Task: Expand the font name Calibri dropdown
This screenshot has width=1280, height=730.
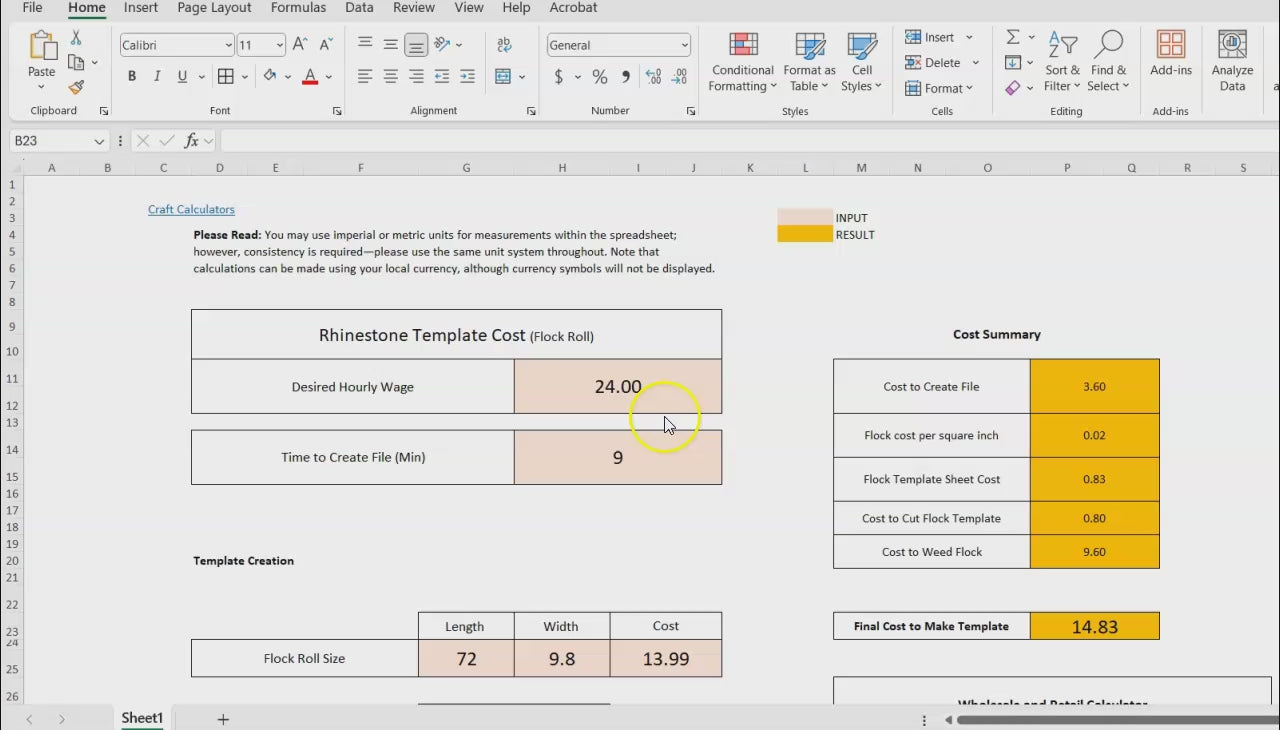Action: tap(228, 45)
